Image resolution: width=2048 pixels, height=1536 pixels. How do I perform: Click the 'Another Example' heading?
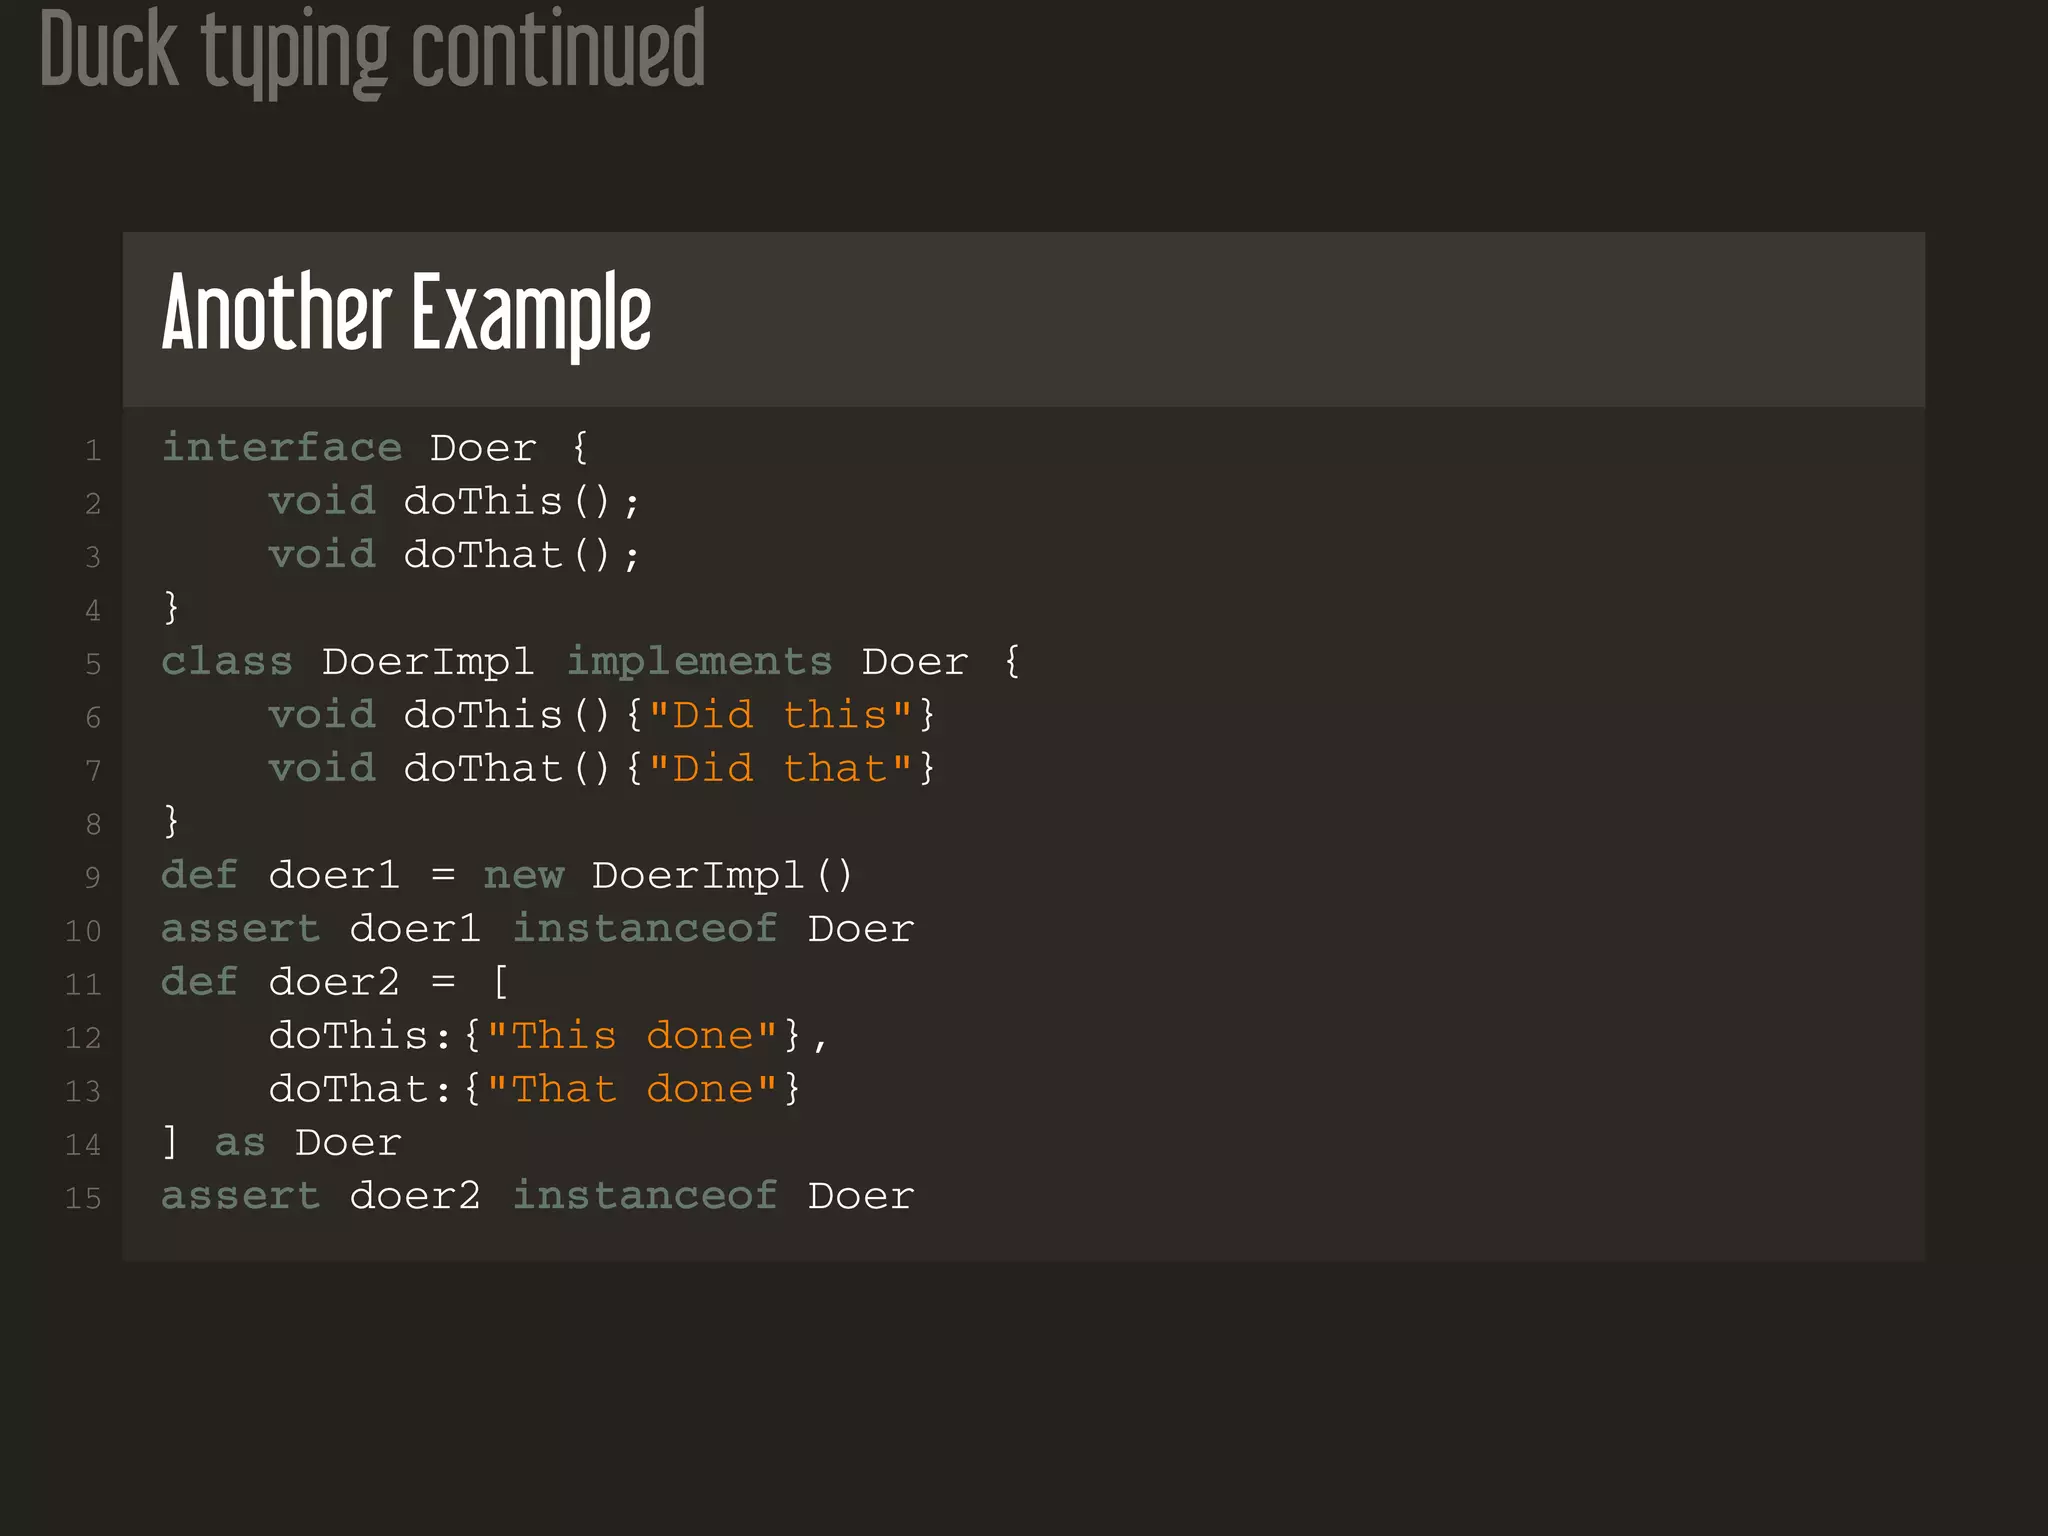406,313
